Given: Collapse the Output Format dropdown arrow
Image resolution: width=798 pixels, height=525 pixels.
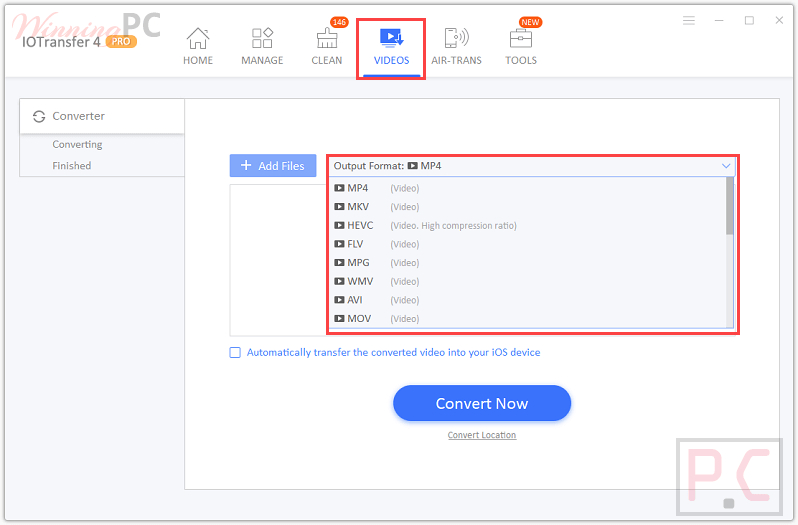Looking at the screenshot, I should point(726,166).
